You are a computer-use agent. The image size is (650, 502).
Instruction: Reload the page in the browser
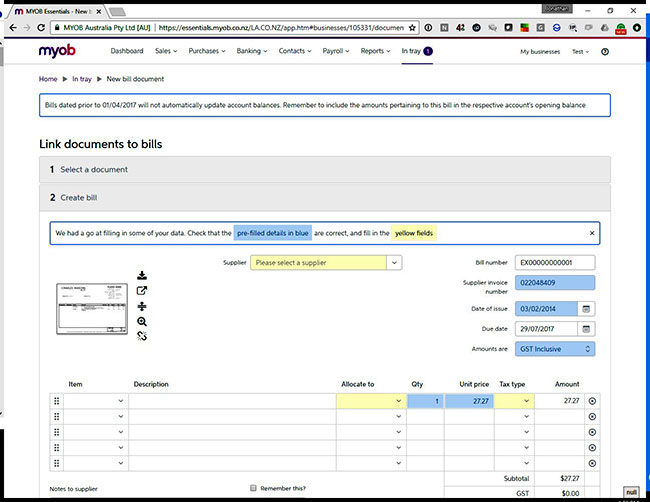[41, 28]
